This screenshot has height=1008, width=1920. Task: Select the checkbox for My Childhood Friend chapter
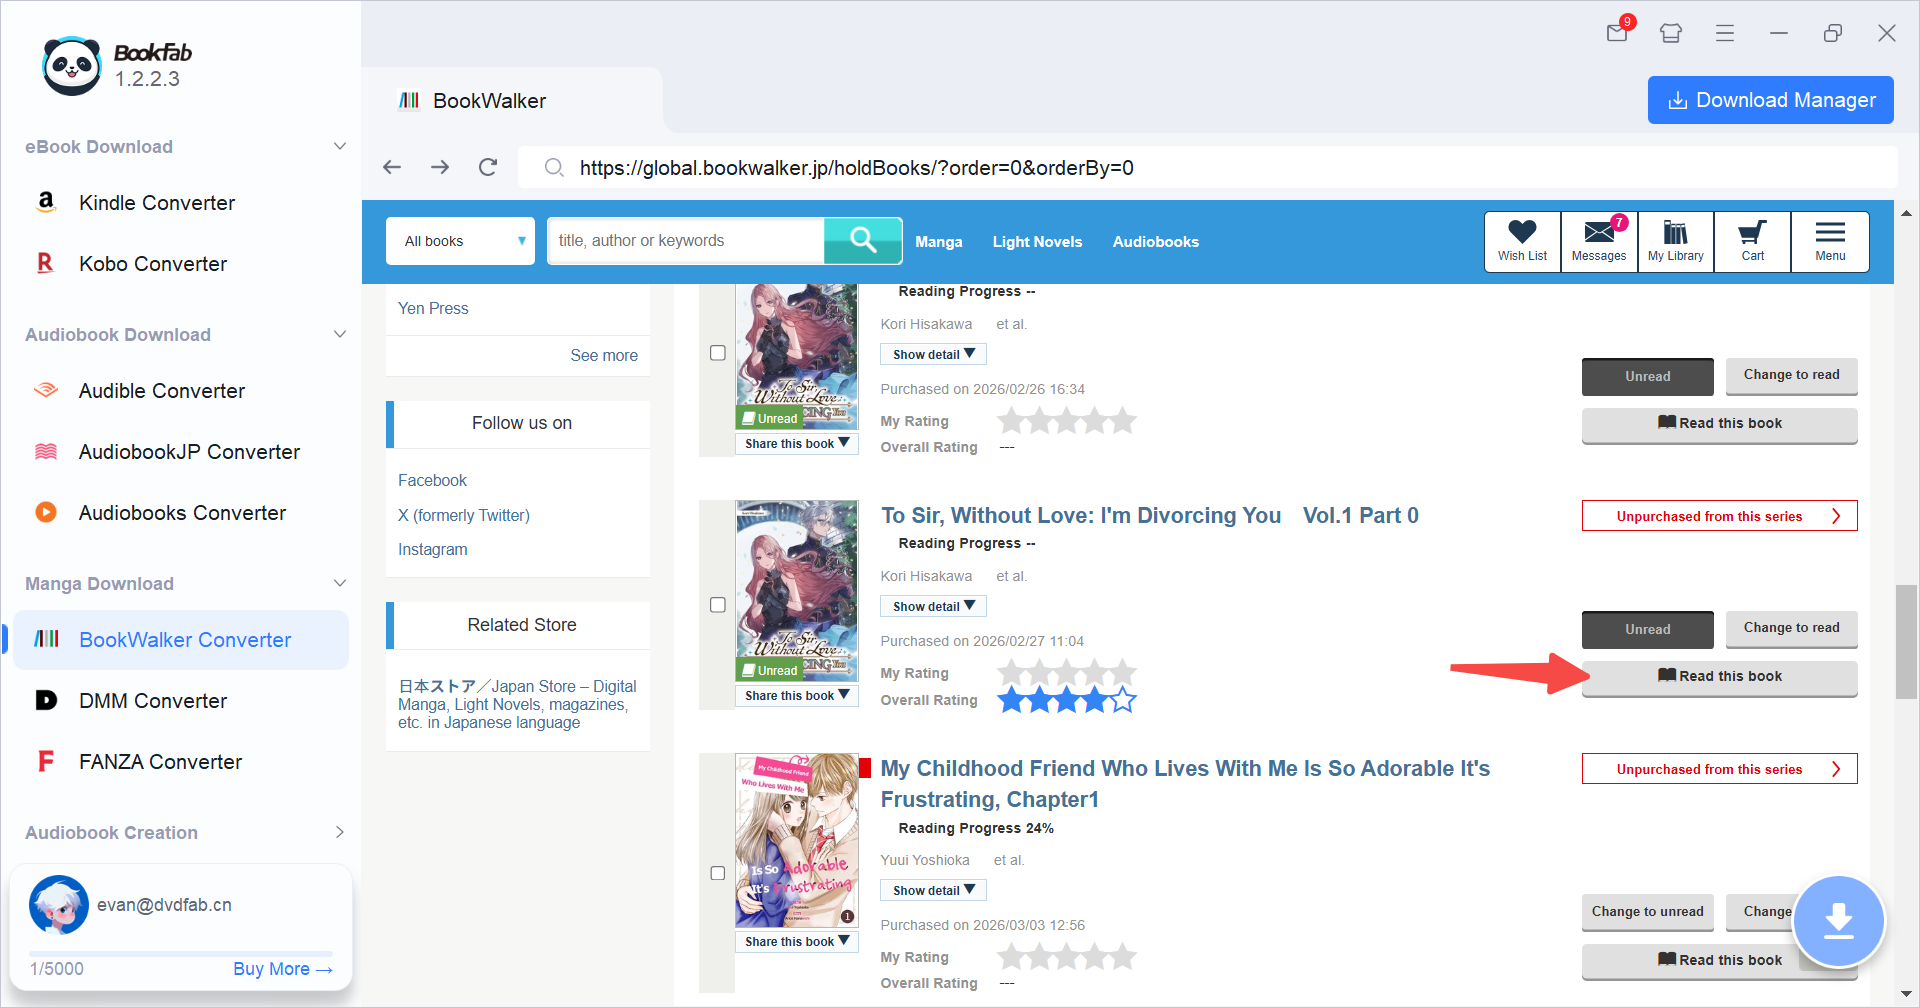pos(717,872)
